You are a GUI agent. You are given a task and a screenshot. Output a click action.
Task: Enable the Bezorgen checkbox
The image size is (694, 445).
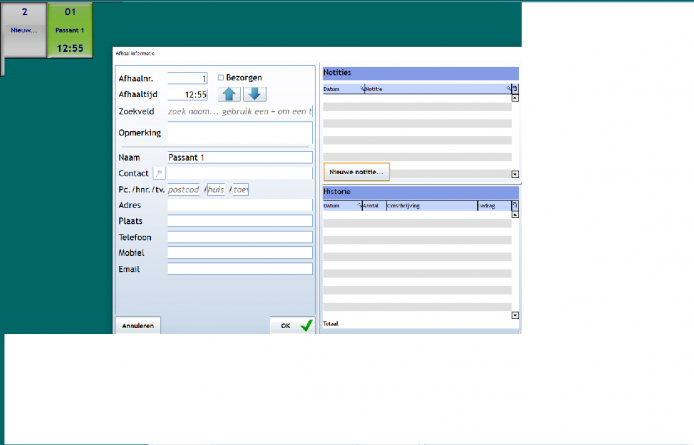[221, 77]
